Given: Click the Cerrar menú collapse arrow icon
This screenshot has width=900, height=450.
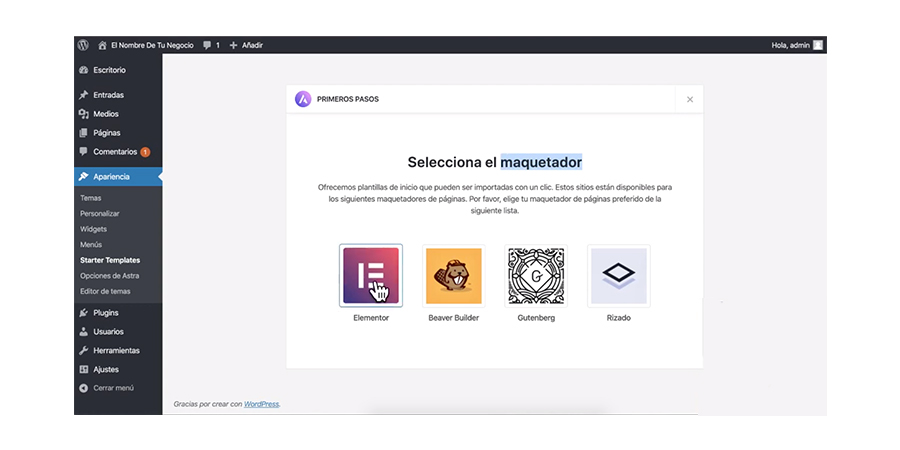Looking at the screenshot, I should click(x=83, y=388).
